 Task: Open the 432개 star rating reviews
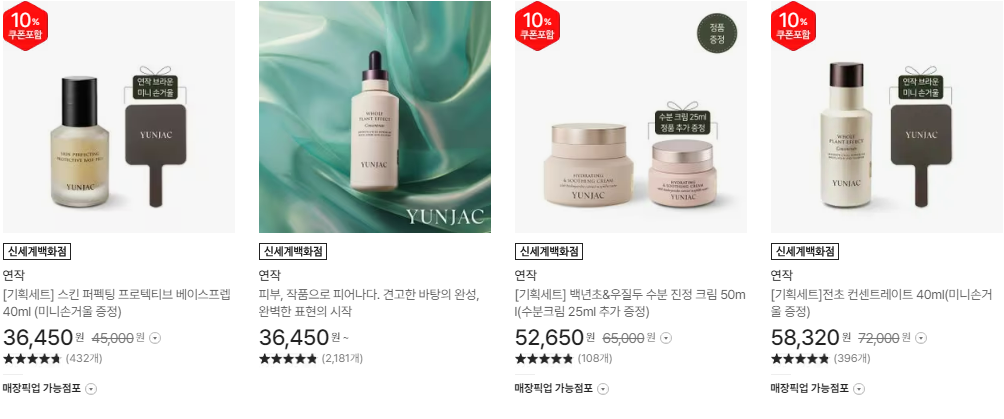[53, 358]
